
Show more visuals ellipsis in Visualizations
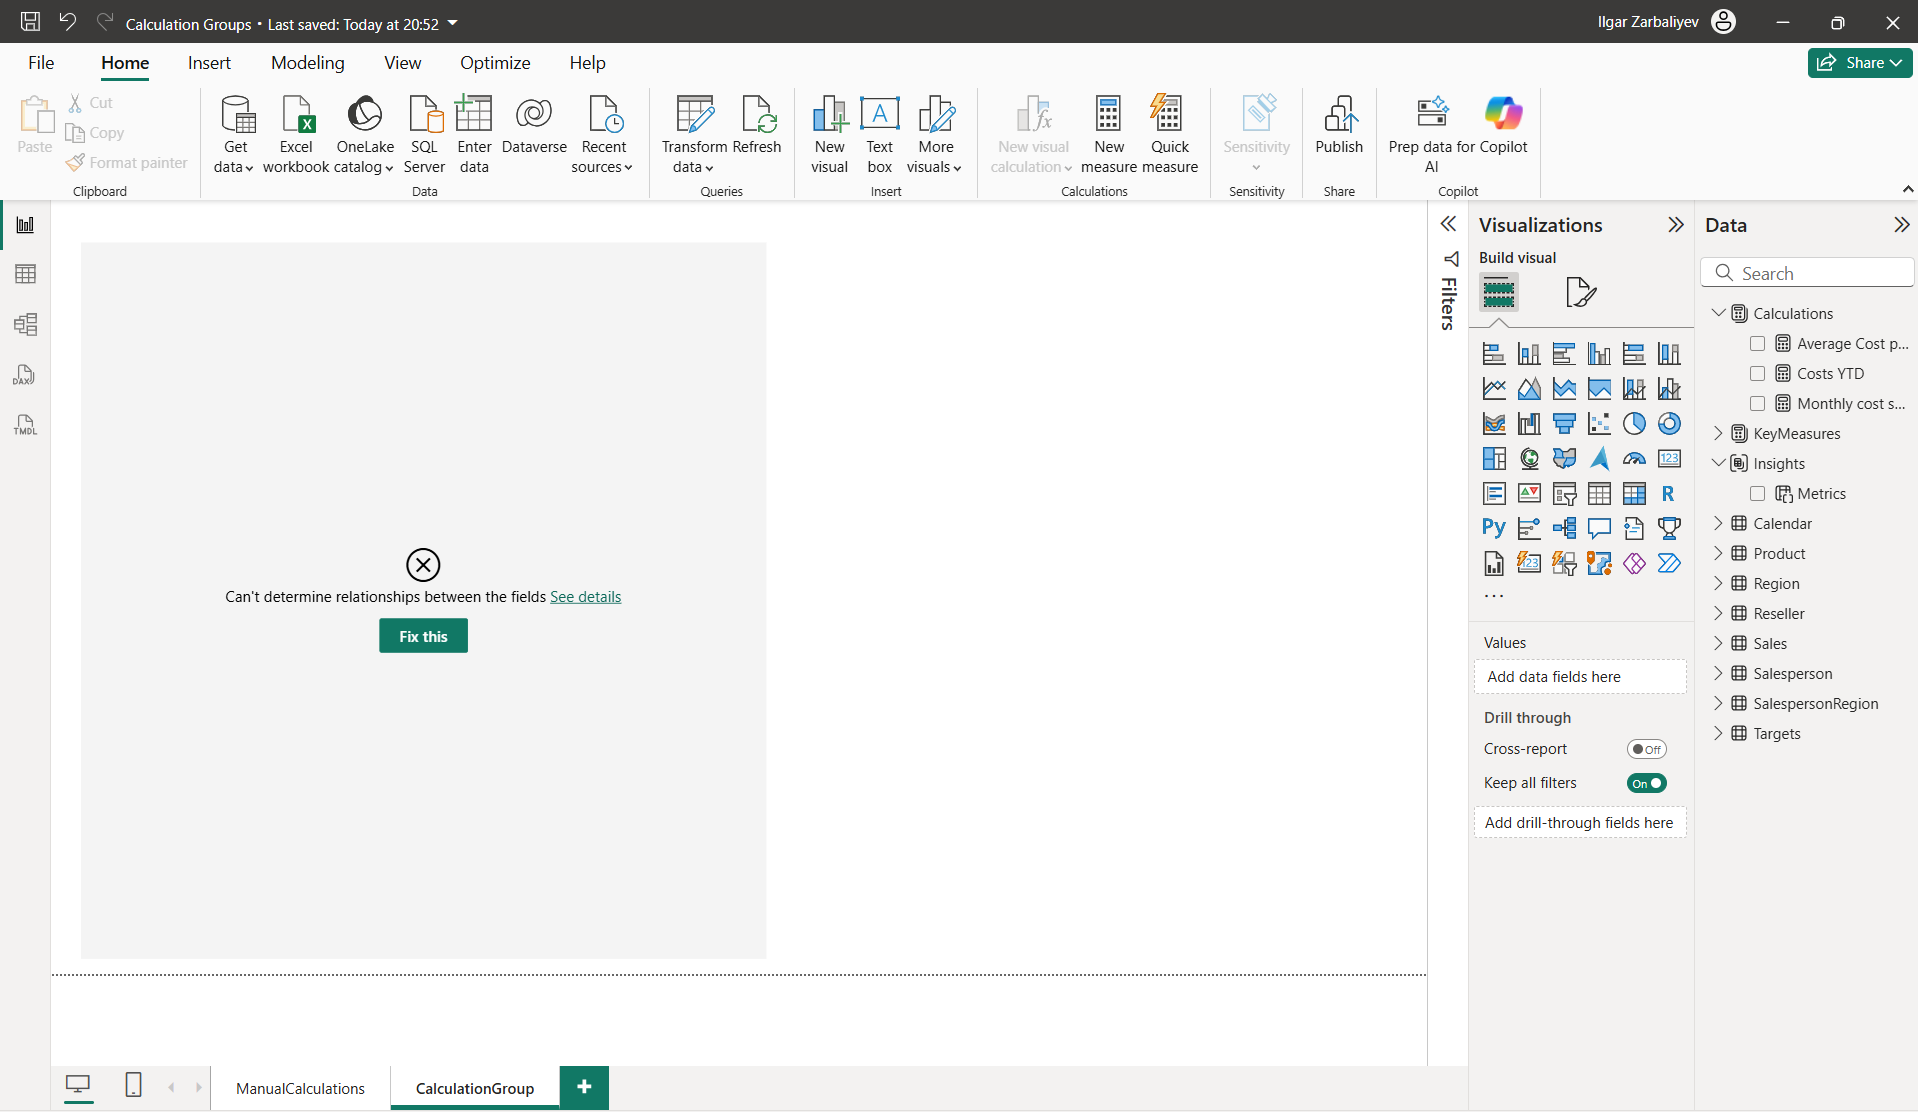1494,596
